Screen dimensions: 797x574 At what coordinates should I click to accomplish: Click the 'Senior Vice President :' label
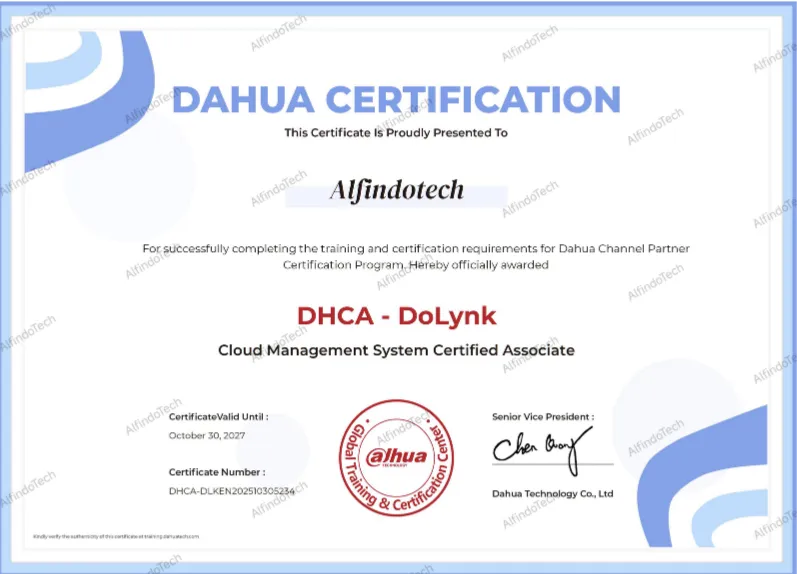[x=543, y=417]
